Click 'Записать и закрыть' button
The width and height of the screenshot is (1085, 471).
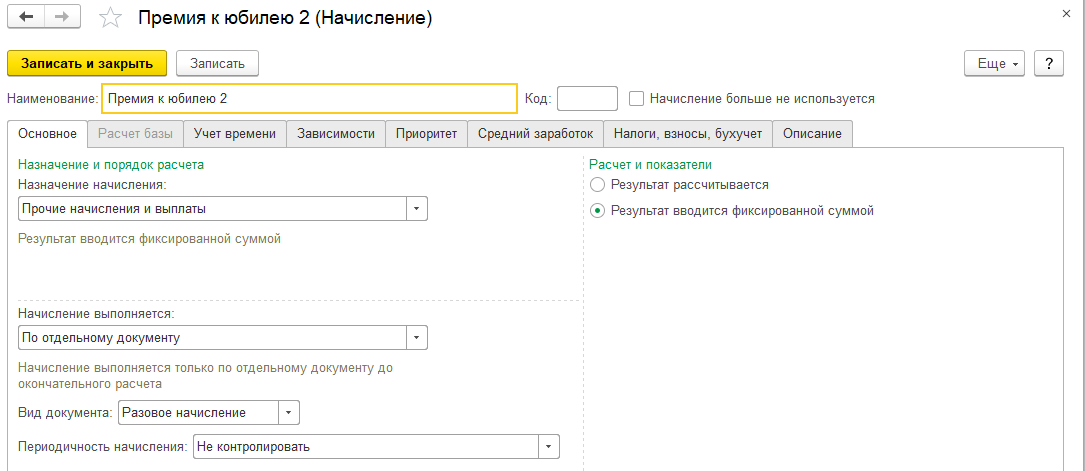(87, 63)
